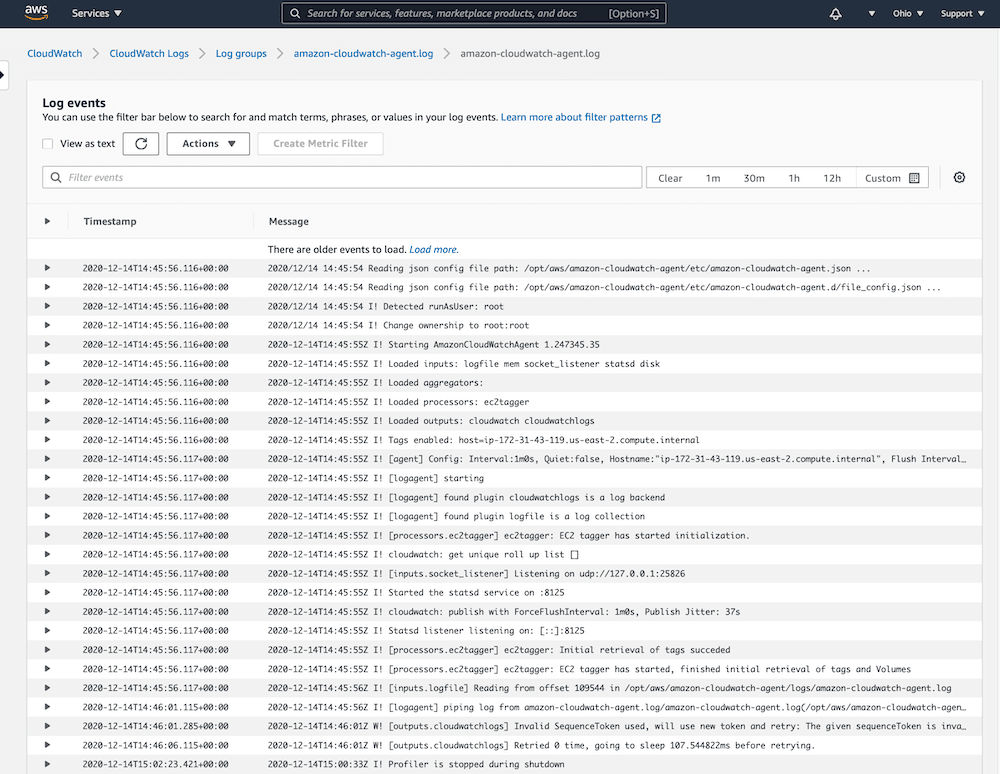Select the 30m time range filter
This screenshot has height=774, width=1000.
(753, 178)
